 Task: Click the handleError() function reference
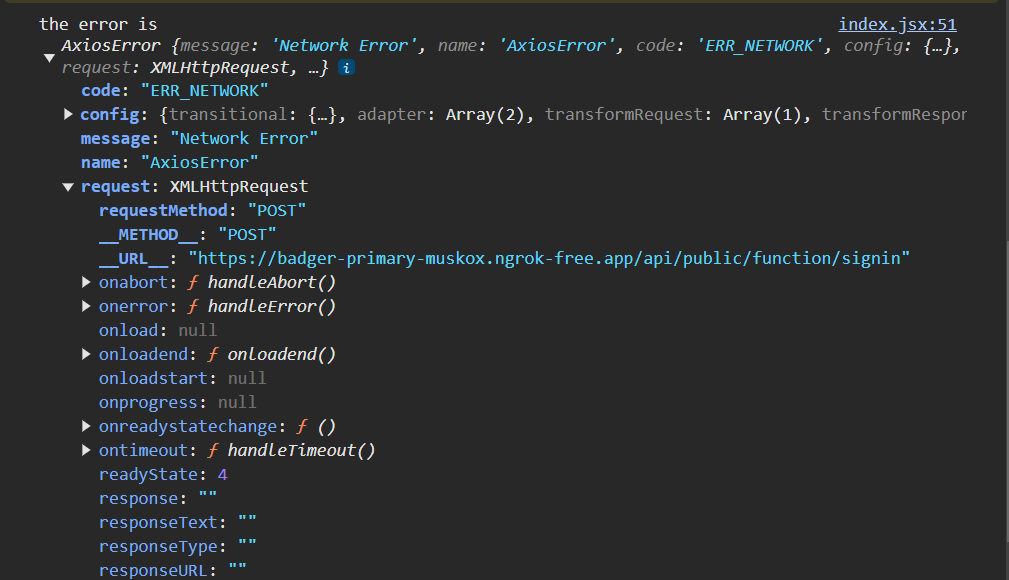(x=271, y=307)
